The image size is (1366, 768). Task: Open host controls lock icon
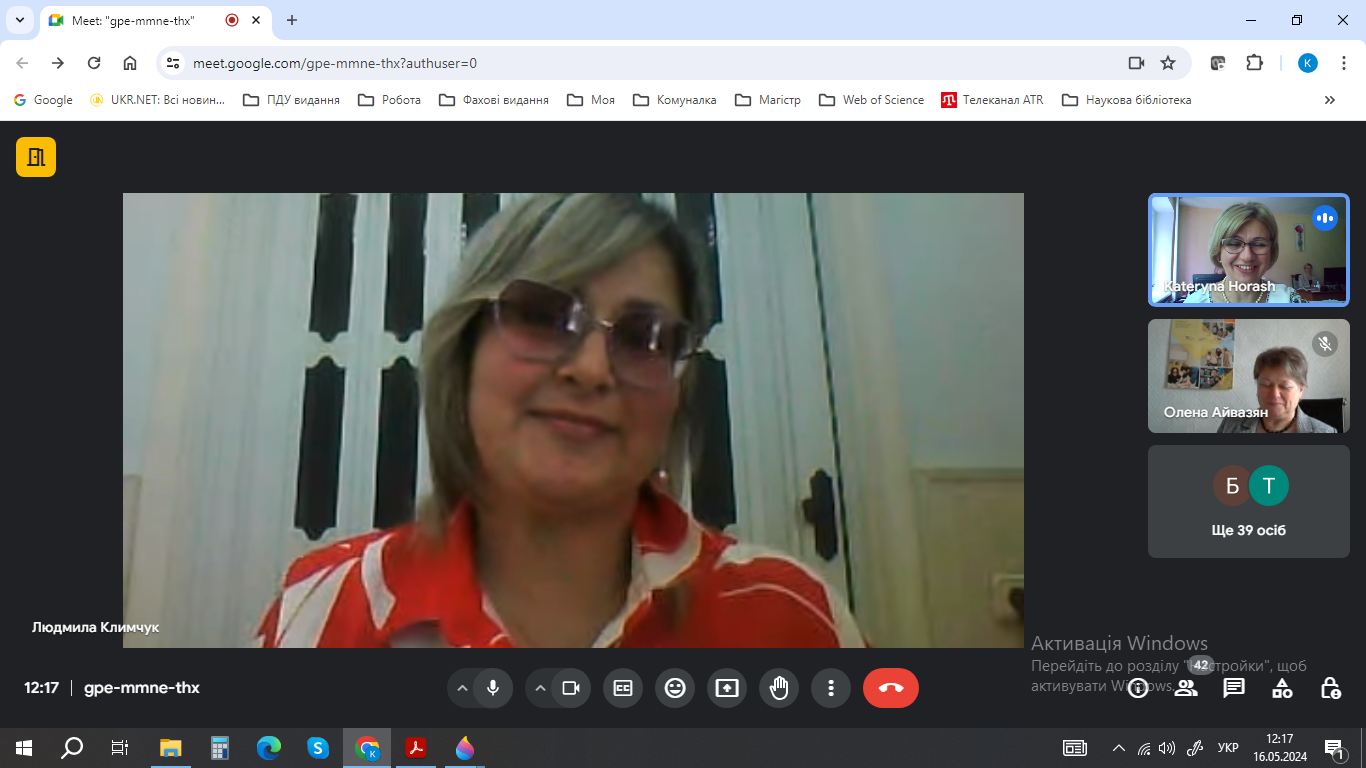coord(1330,688)
